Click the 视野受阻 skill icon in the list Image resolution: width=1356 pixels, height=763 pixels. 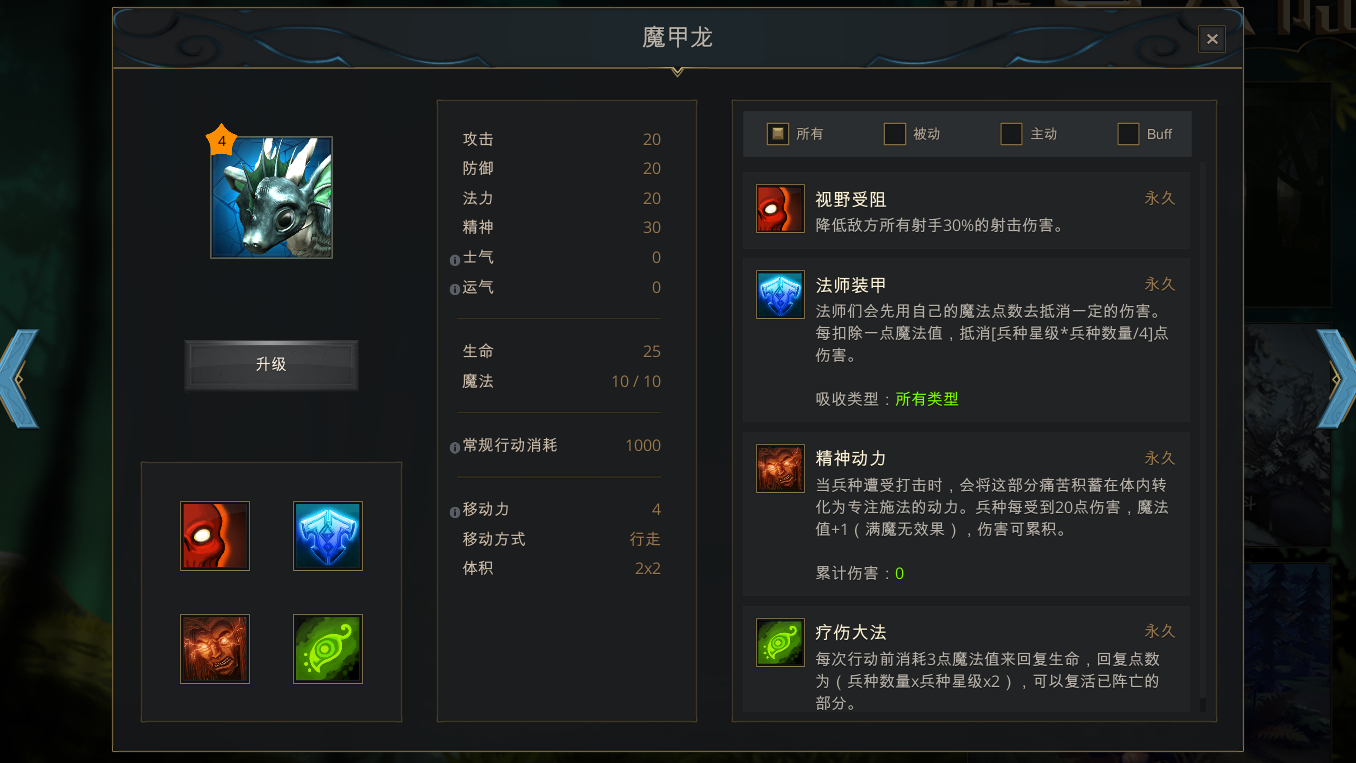tap(780, 209)
